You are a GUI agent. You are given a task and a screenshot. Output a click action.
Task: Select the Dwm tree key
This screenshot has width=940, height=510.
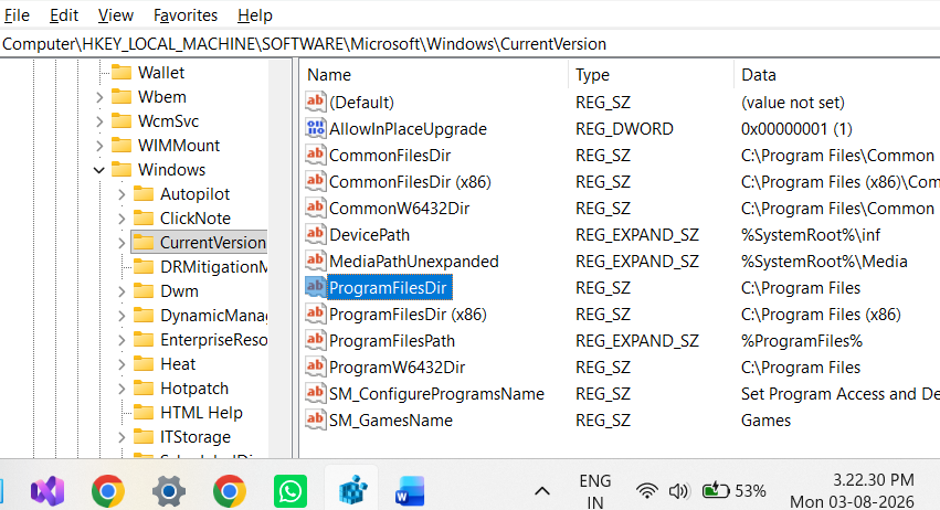pyautogui.click(x=179, y=291)
